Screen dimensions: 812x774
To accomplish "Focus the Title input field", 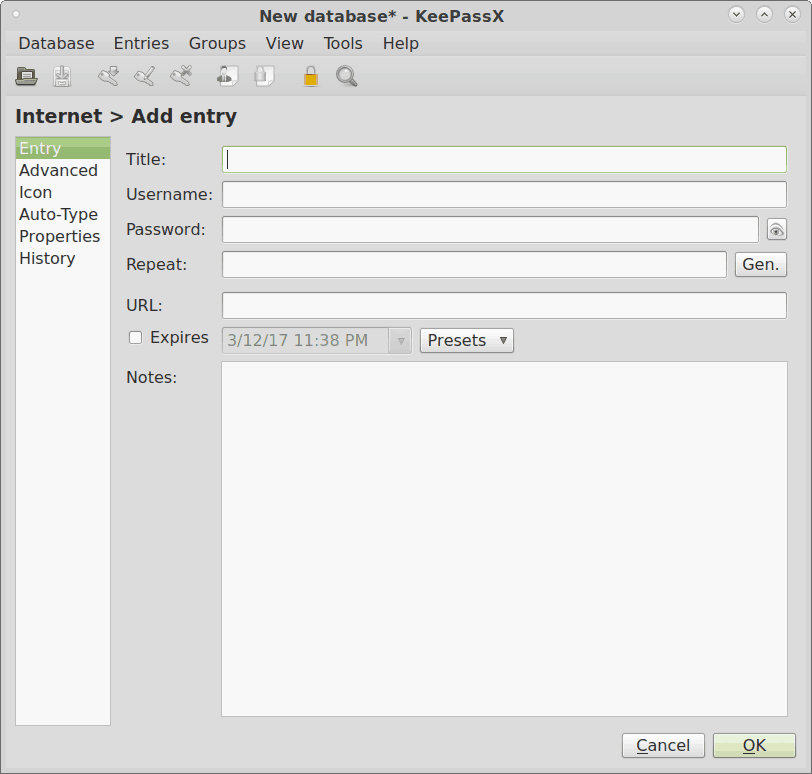I will [504, 159].
